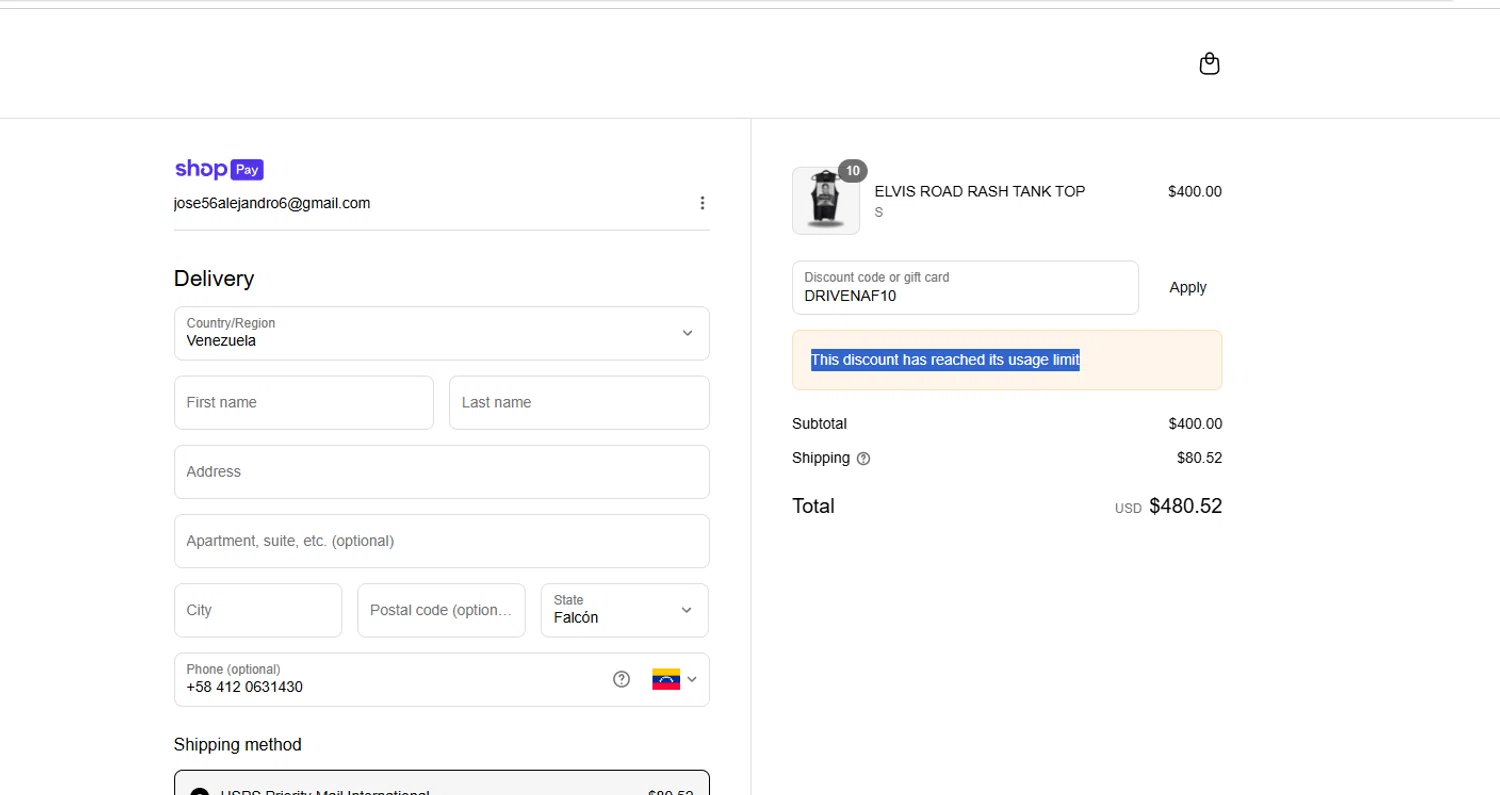This screenshot has height=795, width=1500.
Task: Click the Subtotal value $400.00
Action: [1195, 424]
